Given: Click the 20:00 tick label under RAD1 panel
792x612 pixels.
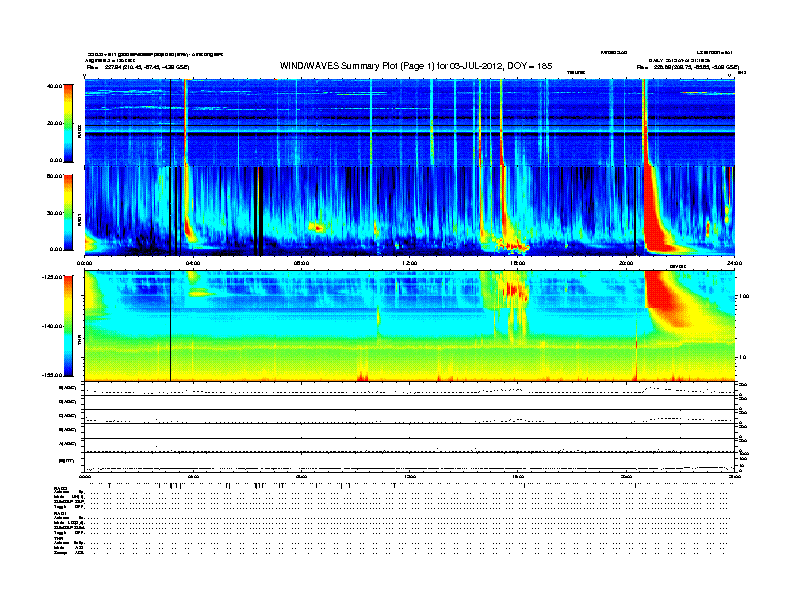Looking at the screenshot, I should click(x=626, y=263).
